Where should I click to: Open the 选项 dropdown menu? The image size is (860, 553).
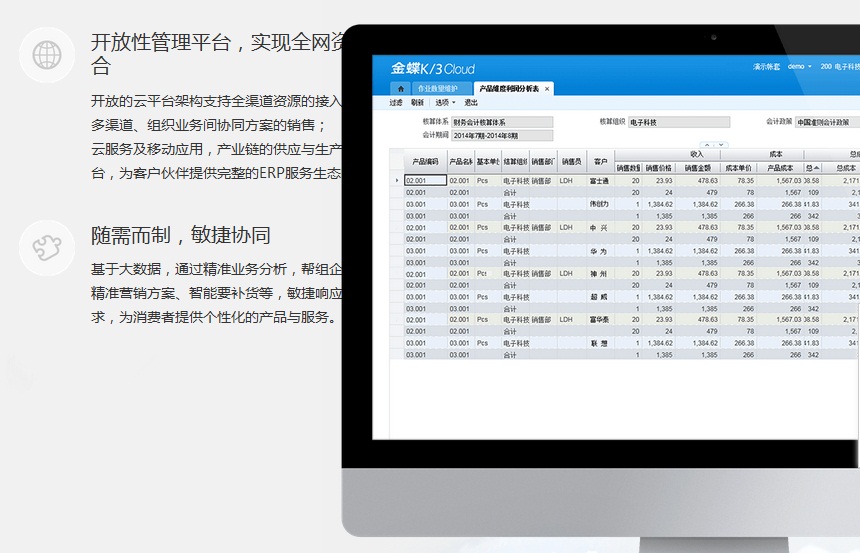pyautogui.click(x=445, y=103)
